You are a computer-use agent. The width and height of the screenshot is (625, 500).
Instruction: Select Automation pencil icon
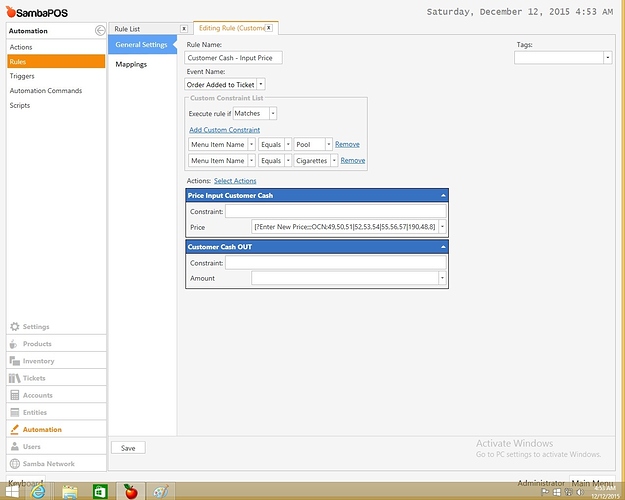15,429
